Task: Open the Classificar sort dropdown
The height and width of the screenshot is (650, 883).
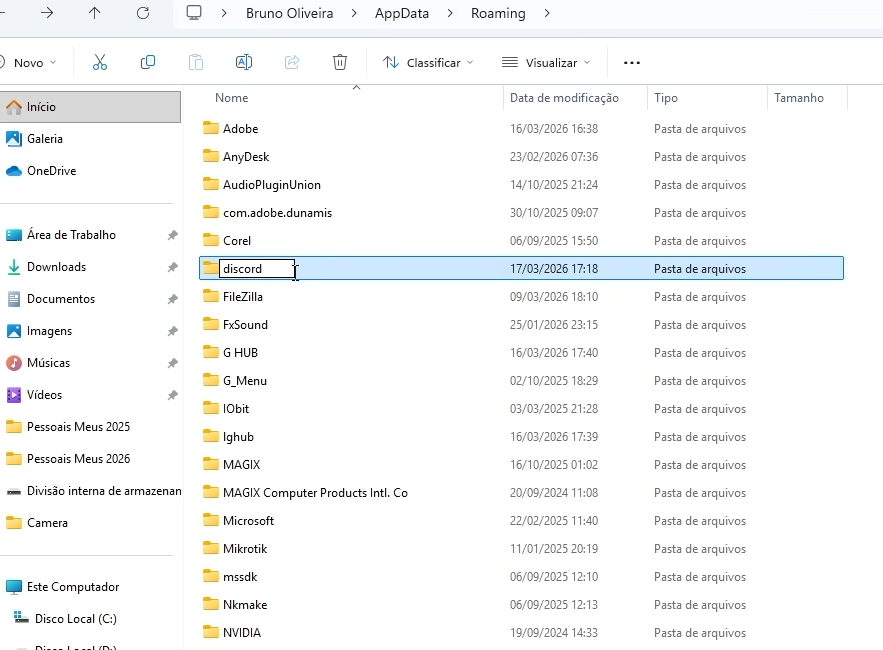Action: click(x=428, y=63)
